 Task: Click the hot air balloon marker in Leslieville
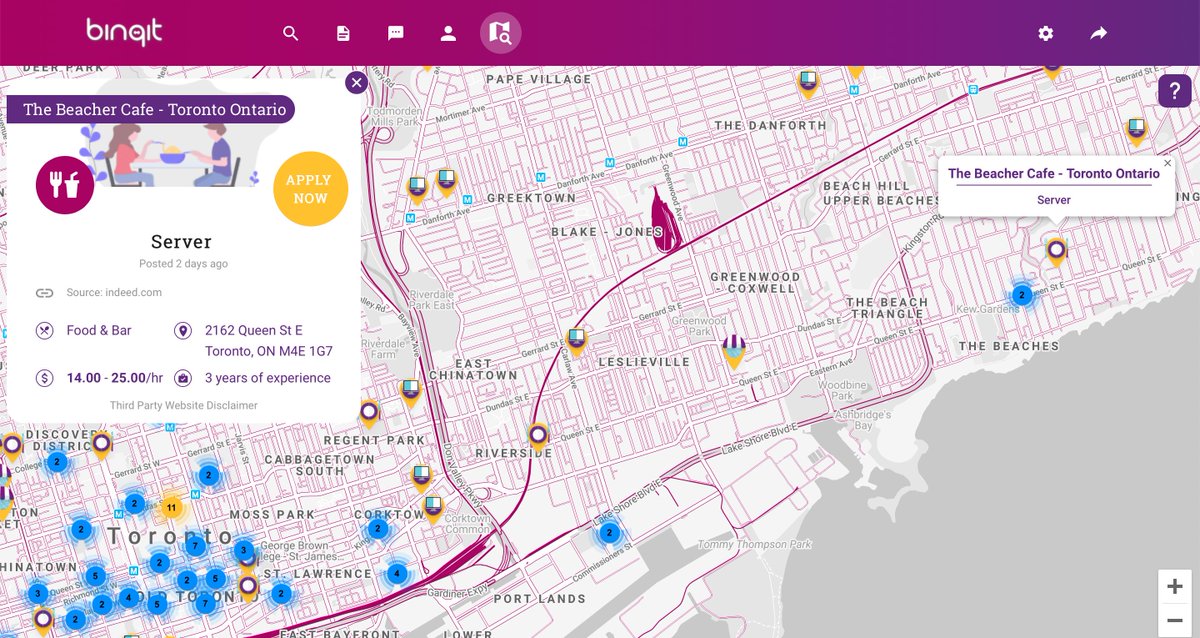point(735,351)
